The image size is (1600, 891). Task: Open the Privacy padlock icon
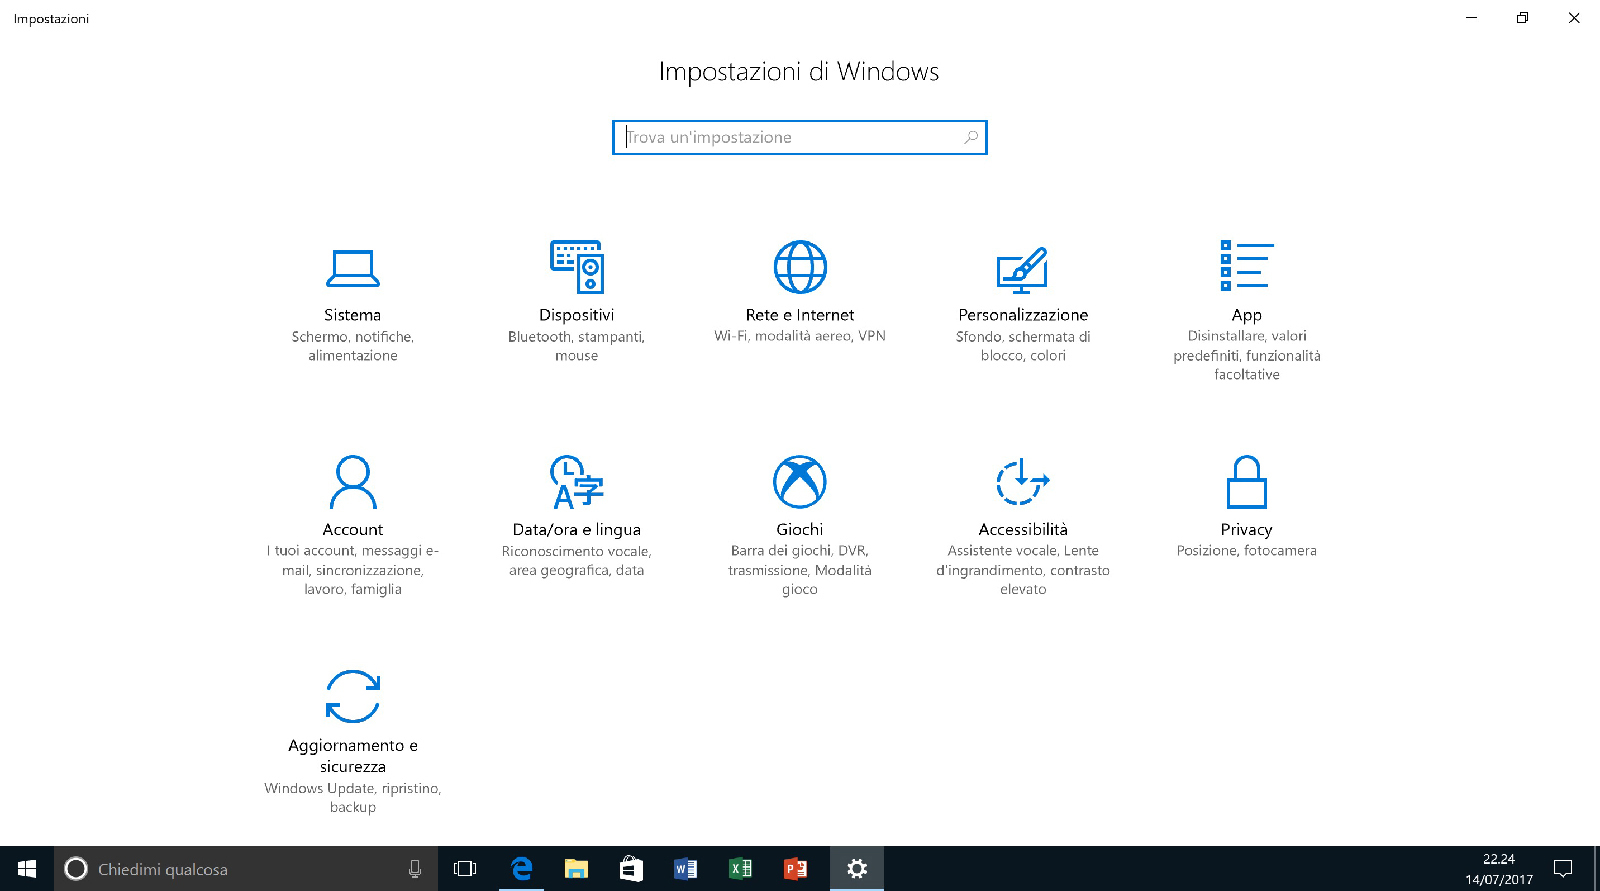1247,482
